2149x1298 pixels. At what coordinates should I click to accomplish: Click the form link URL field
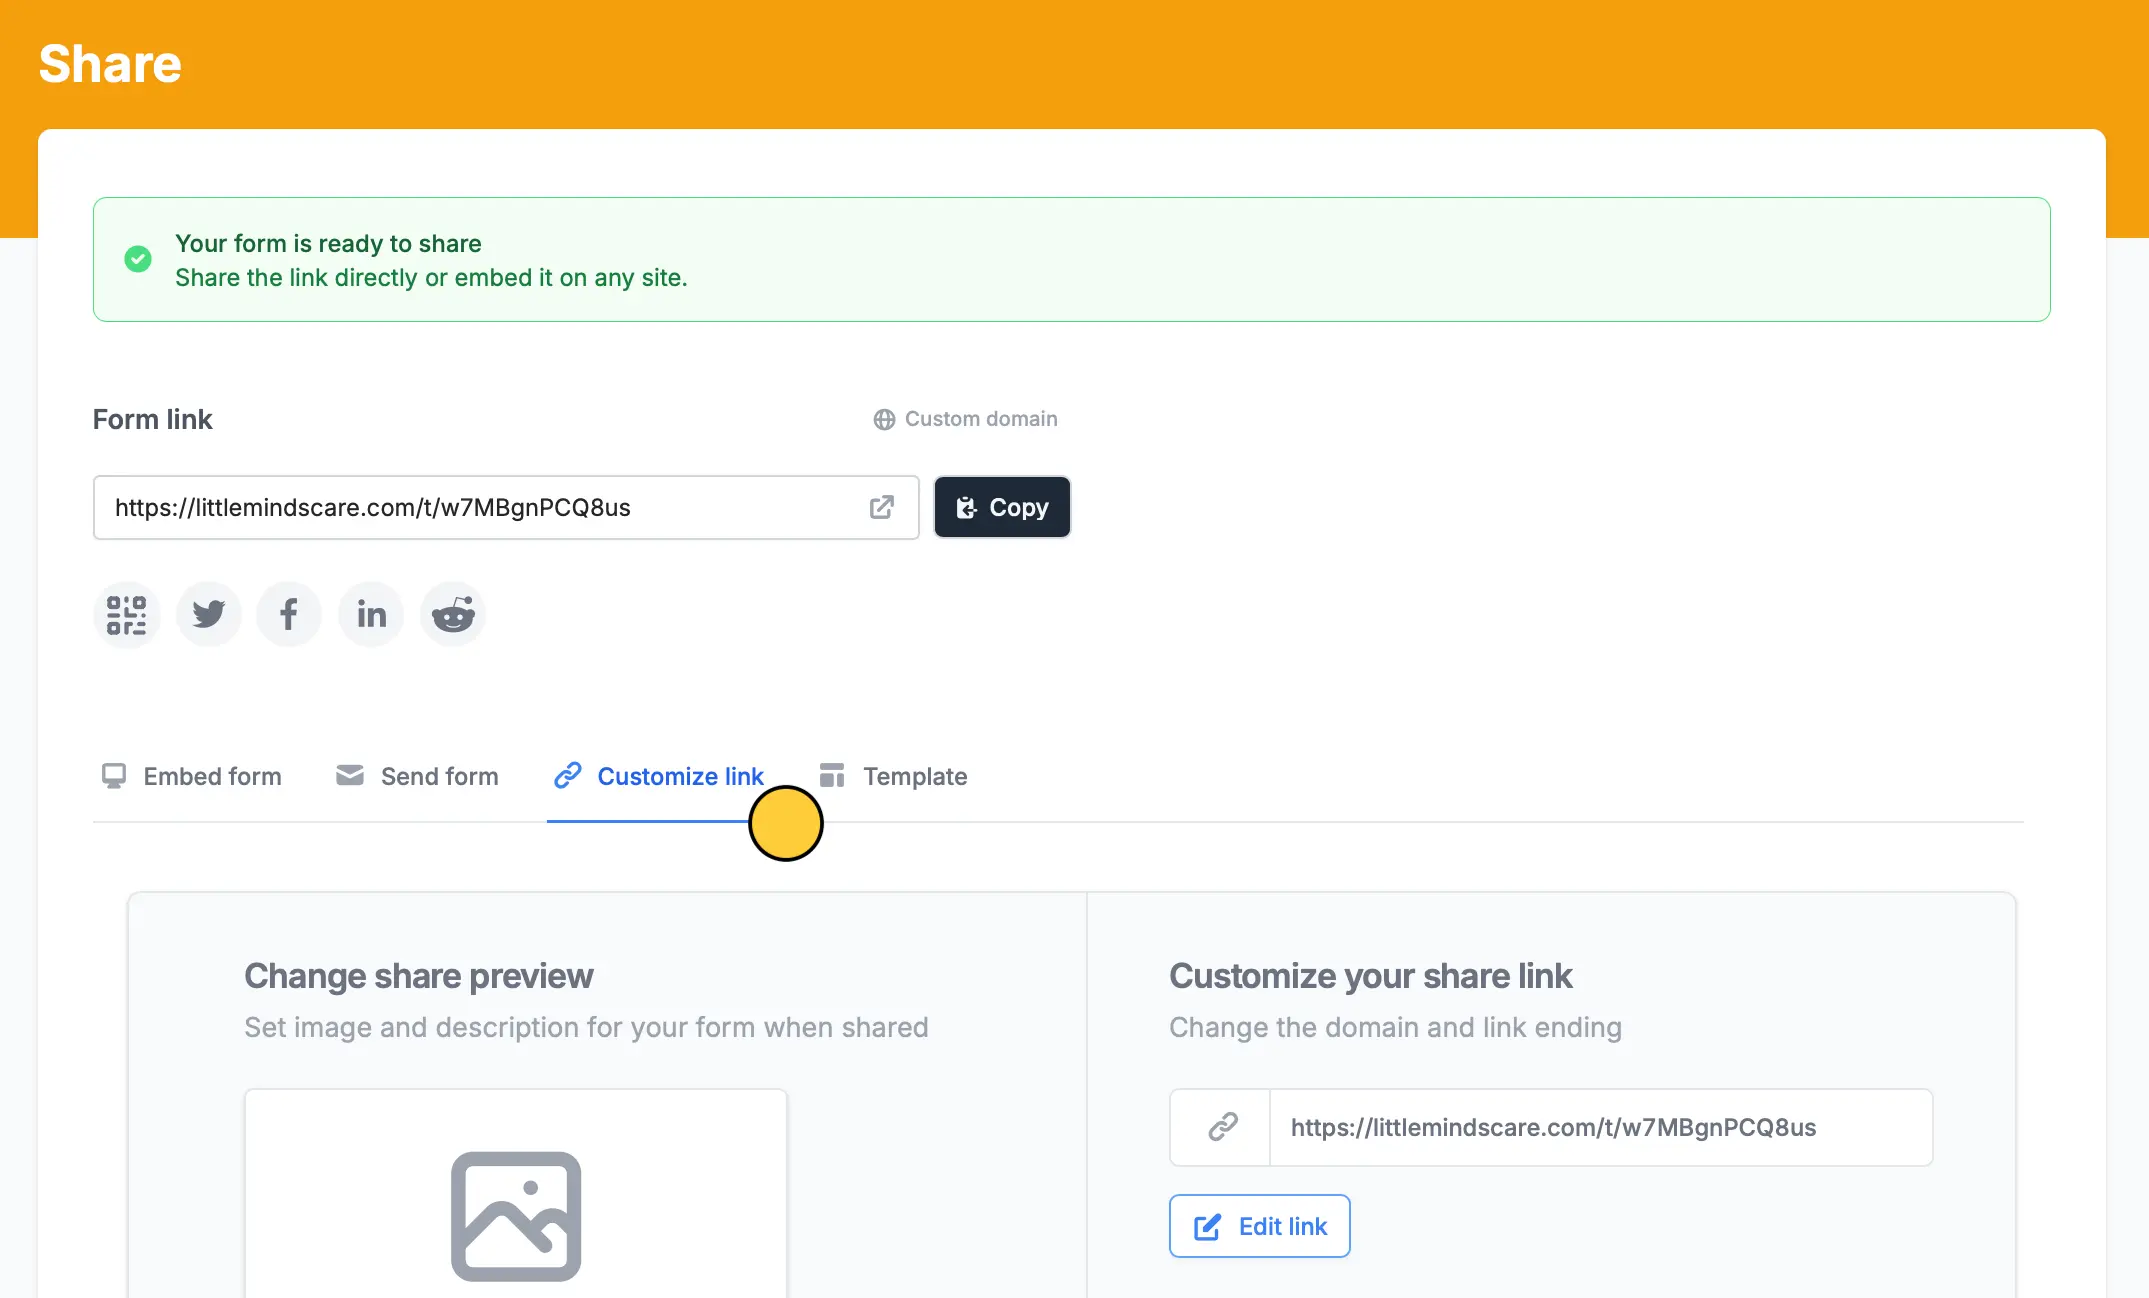point(506,507)
